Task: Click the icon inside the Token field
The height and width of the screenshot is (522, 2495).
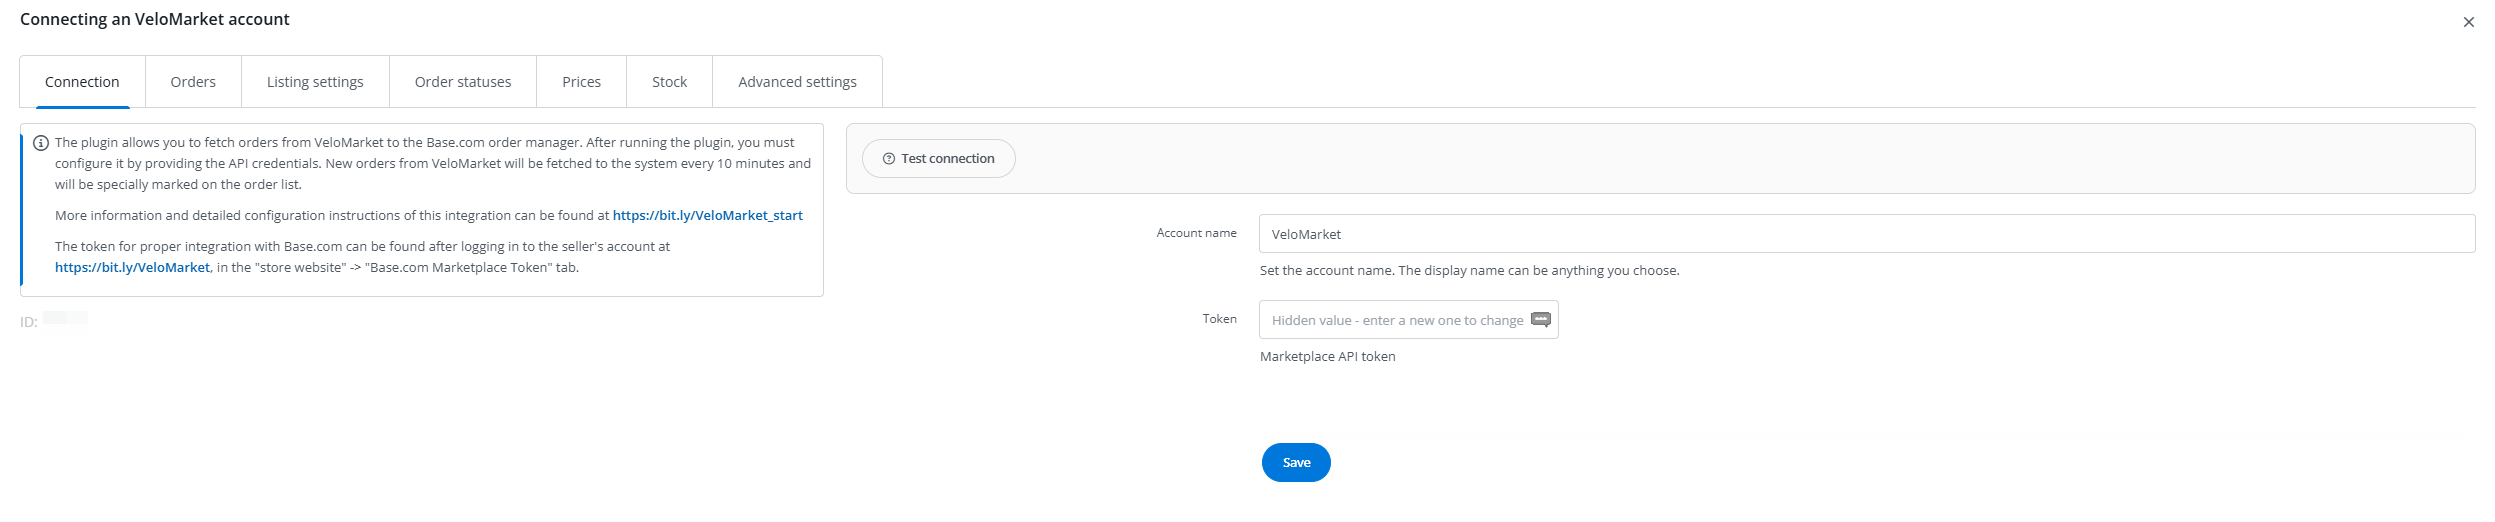Action: [1541, 320]
